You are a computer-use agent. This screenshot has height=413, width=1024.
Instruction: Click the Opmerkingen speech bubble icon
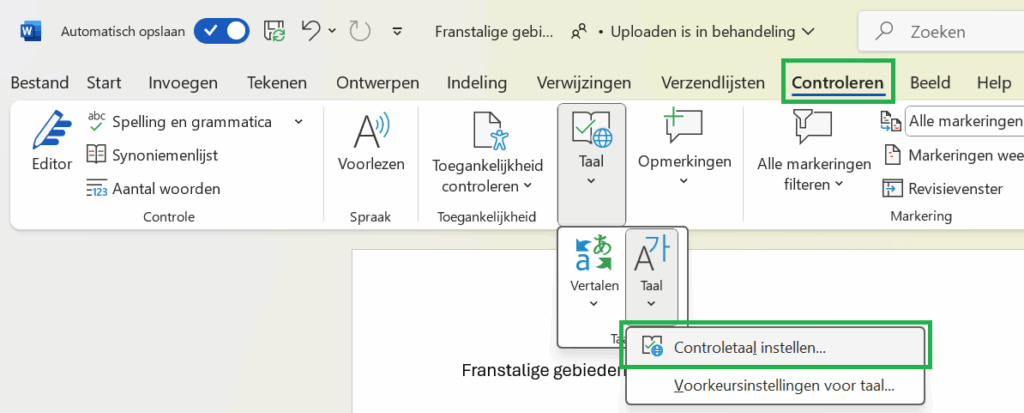[x=683, y=125]
